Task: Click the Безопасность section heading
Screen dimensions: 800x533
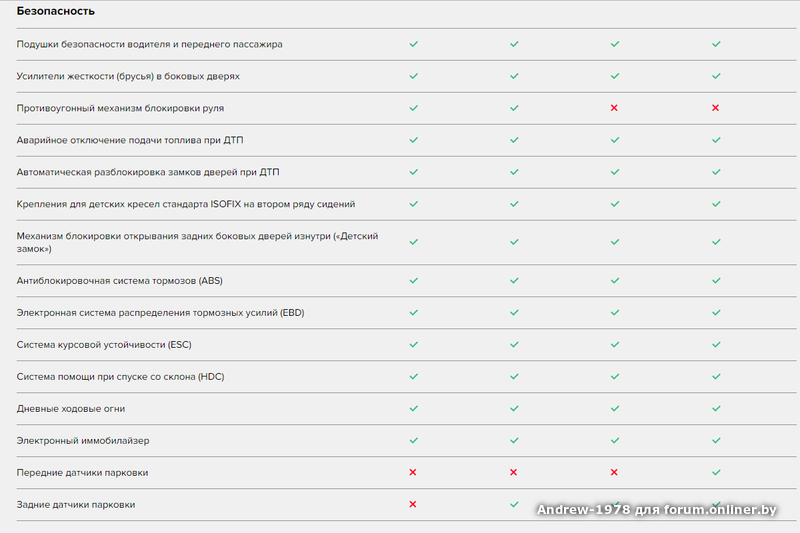Action: pyautogui.click(x=56, y=11)
